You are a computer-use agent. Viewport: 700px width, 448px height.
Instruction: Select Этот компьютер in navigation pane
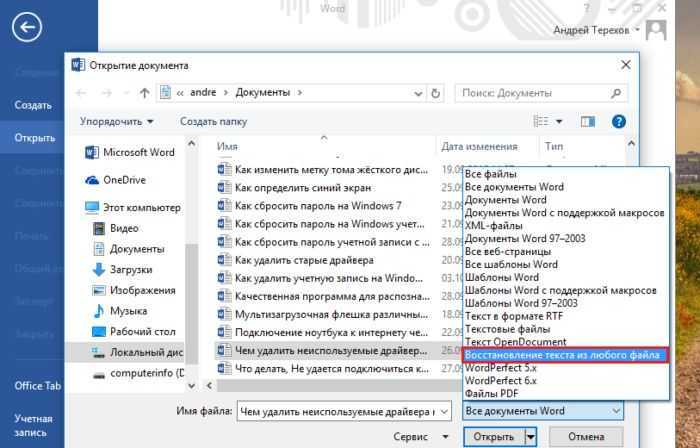click(x=133, y=207)
